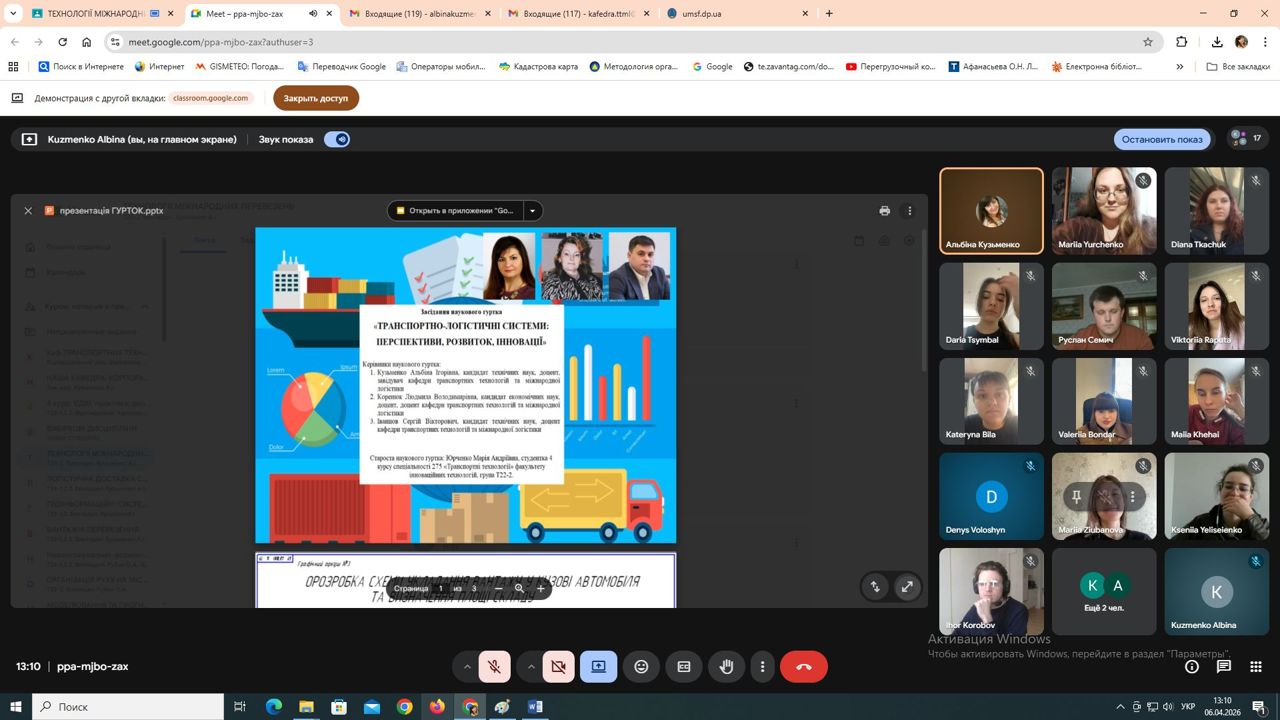Click "Остановить показ" to stop presenting
Image resolution: width=1280 pixels, height=720 pixels.
point(1161,140)
